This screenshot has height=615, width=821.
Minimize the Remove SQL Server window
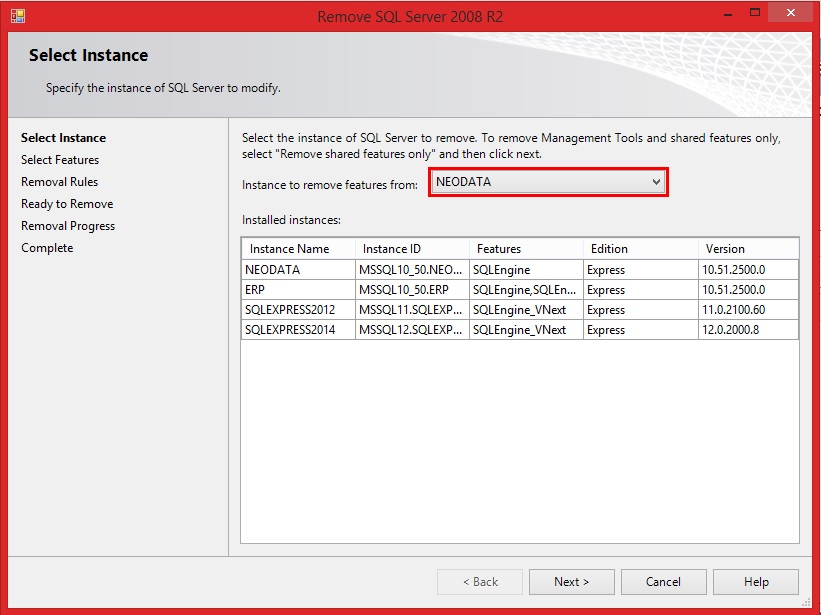pyautogui.click(x=728, y=13)
